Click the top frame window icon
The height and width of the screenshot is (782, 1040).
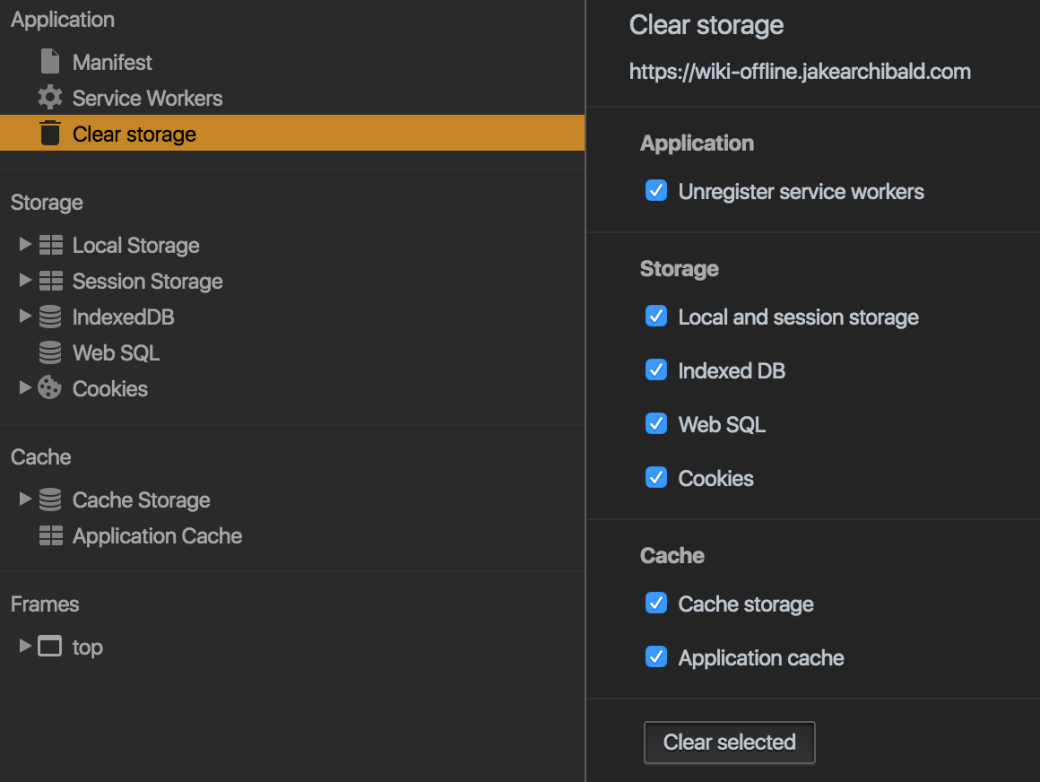point(50,646)
